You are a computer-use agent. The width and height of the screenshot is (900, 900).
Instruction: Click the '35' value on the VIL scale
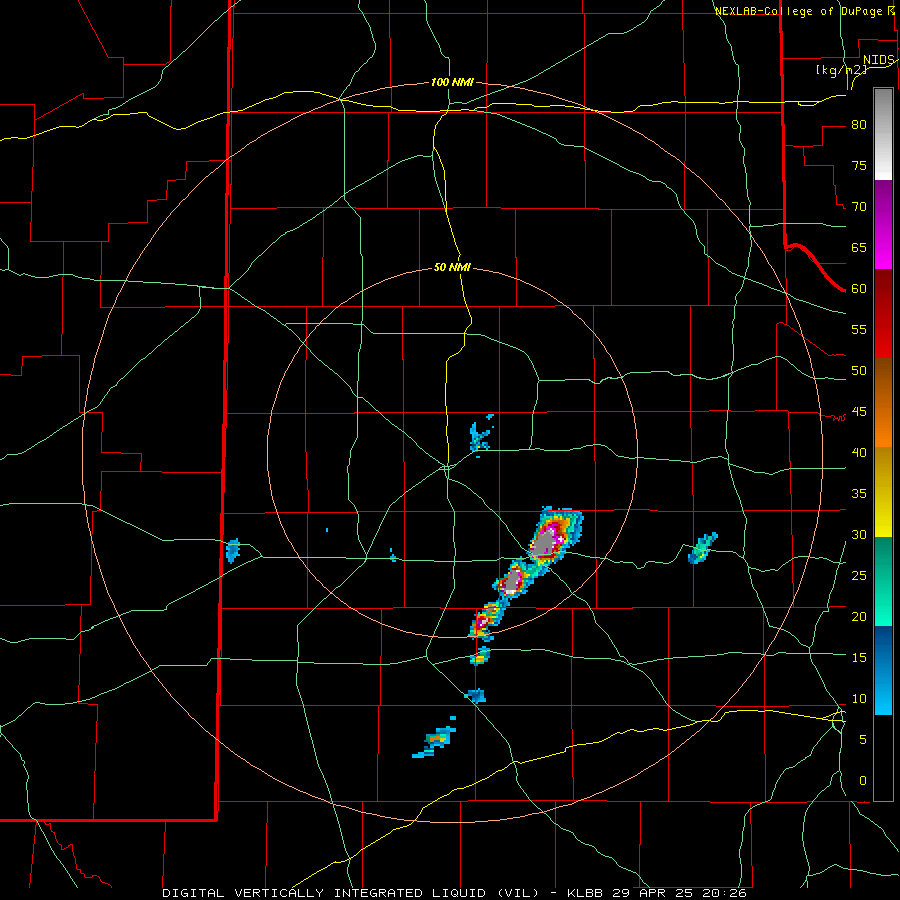859,494
